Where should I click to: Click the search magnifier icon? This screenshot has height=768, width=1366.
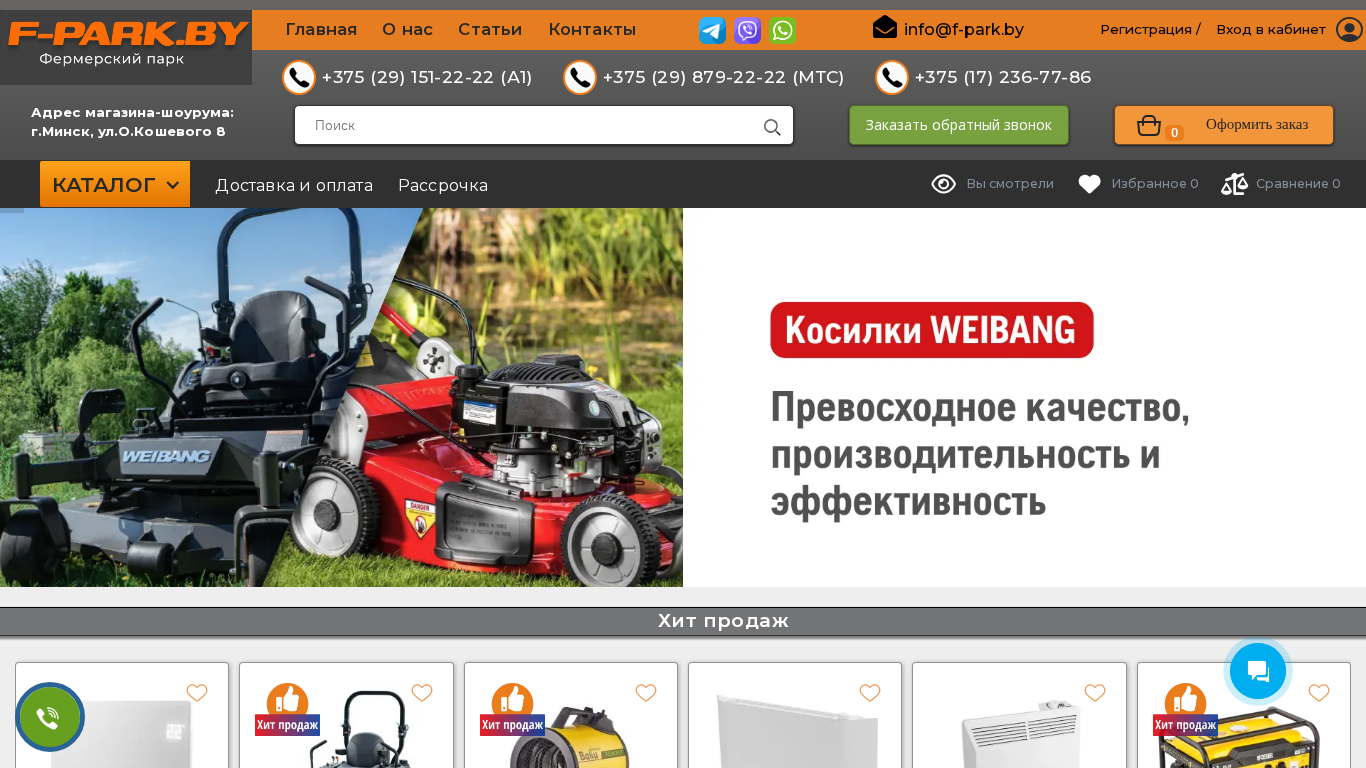pyautogui.click(x=772, y=127)
